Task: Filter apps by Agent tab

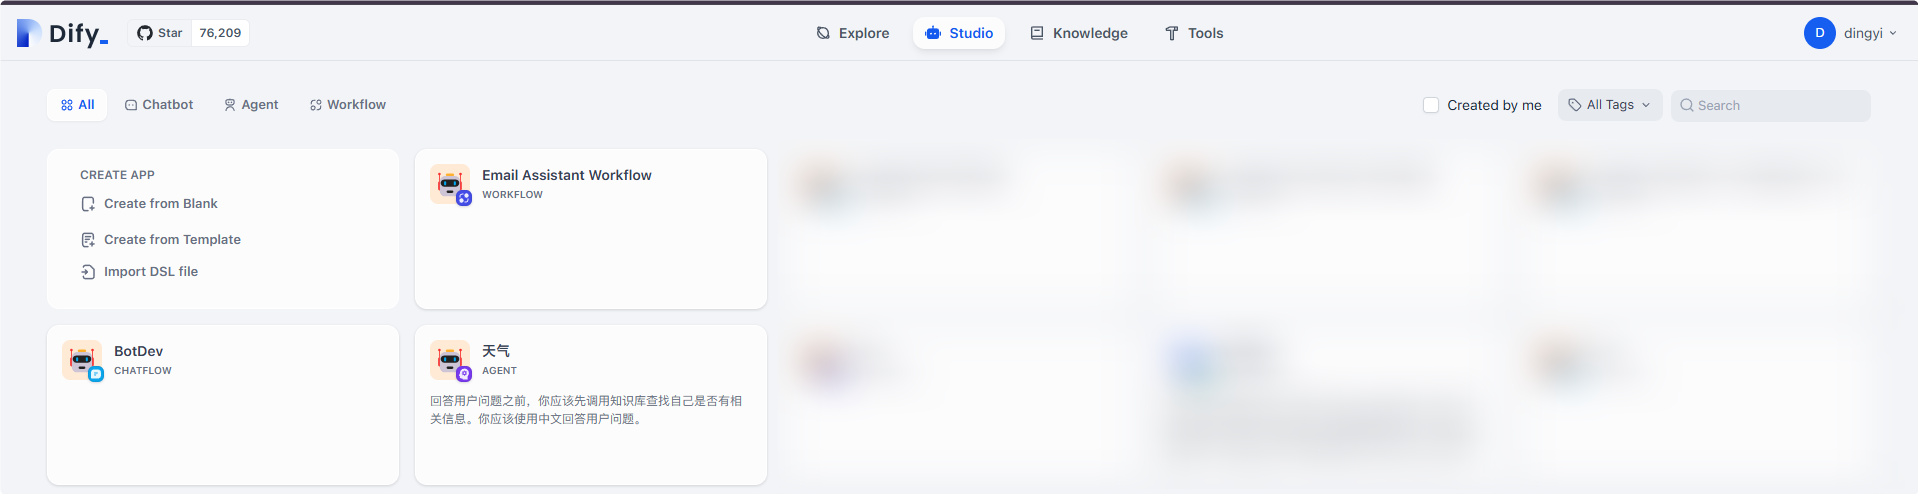Action: click(251, 105)
